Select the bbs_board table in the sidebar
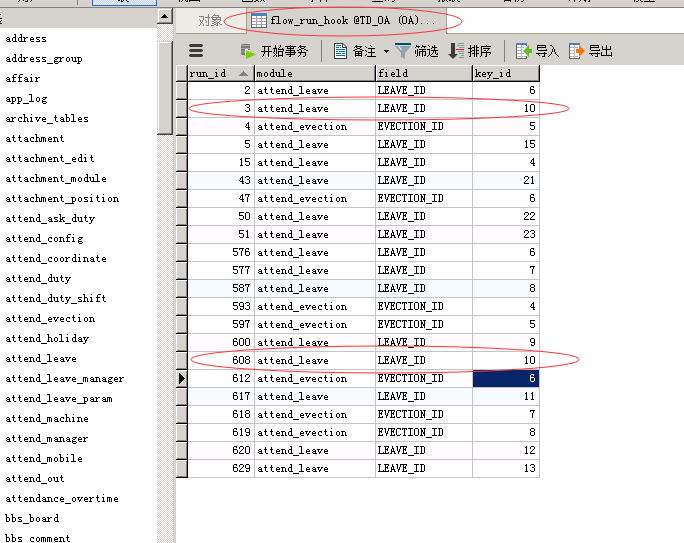This screenshot has height=543, width=684. pos(32,519)
